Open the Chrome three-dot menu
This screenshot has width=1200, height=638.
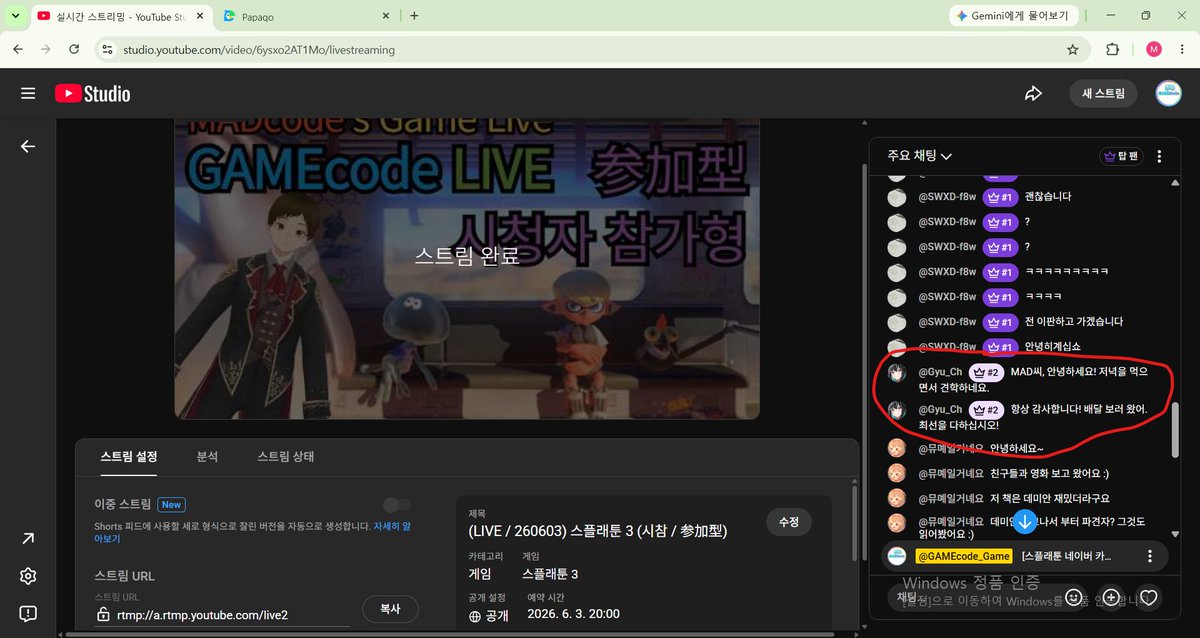tap(1182, 49)
